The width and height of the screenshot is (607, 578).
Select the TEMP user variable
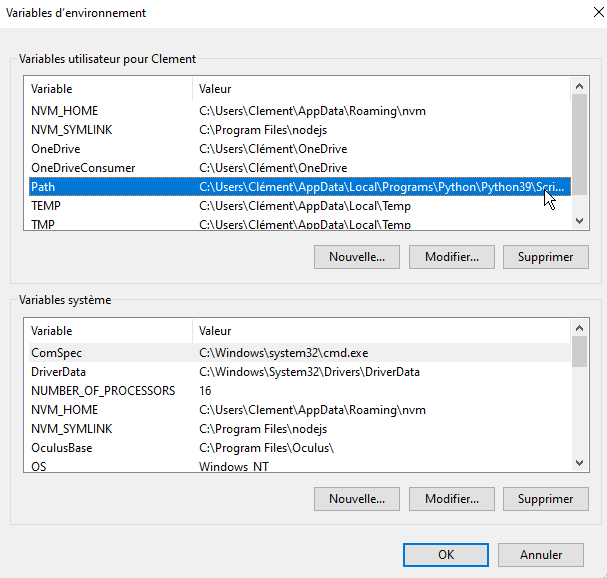pyautogui.click(x=46, y=206)
